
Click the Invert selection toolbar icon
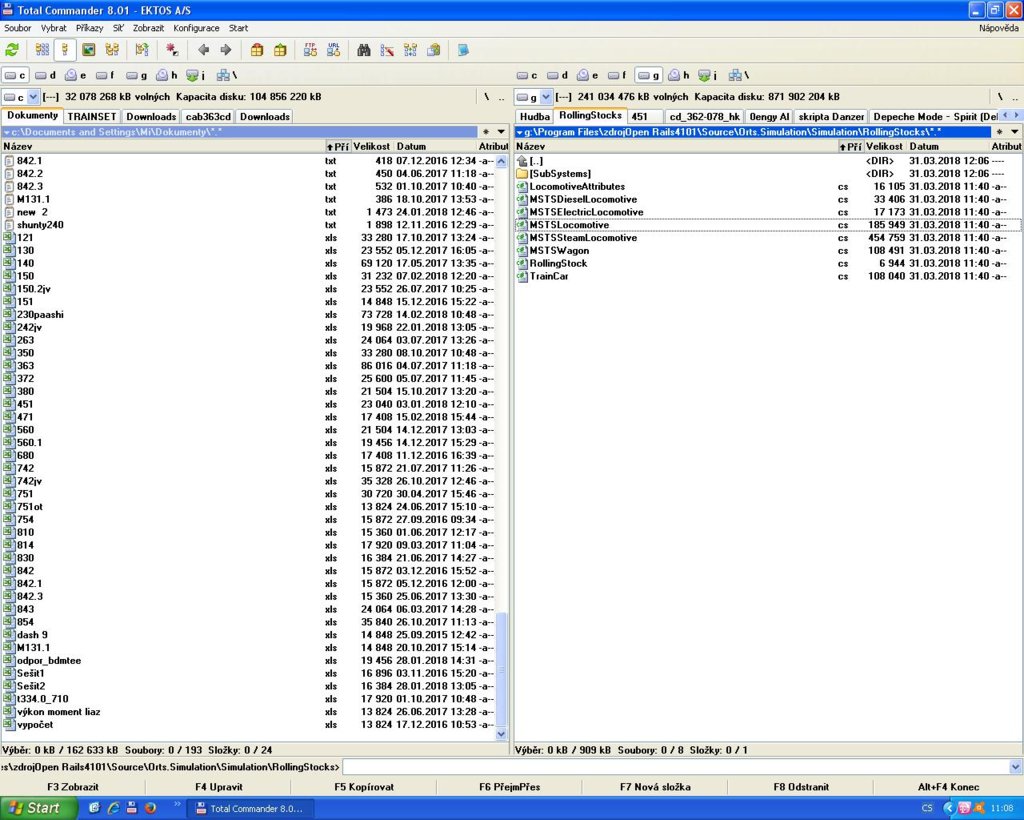142,50
